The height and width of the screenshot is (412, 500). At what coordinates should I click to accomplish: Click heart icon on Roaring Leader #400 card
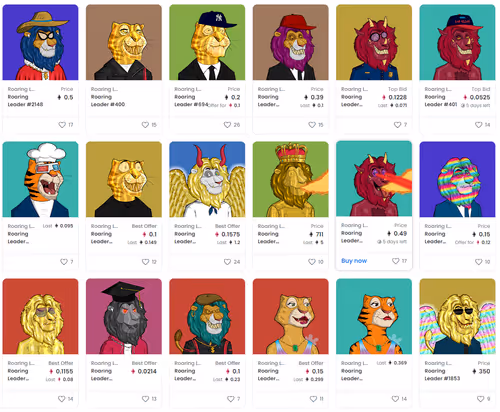click(x=145, y=125)
